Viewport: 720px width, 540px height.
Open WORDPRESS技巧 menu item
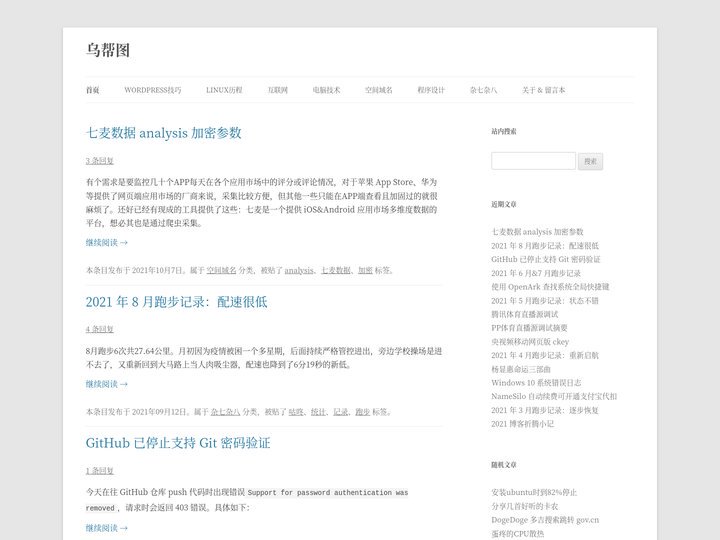click(152, 90)
